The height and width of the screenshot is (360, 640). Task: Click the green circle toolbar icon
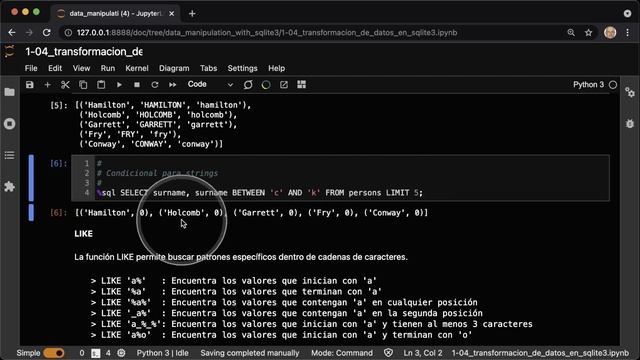tap(266, 84)
